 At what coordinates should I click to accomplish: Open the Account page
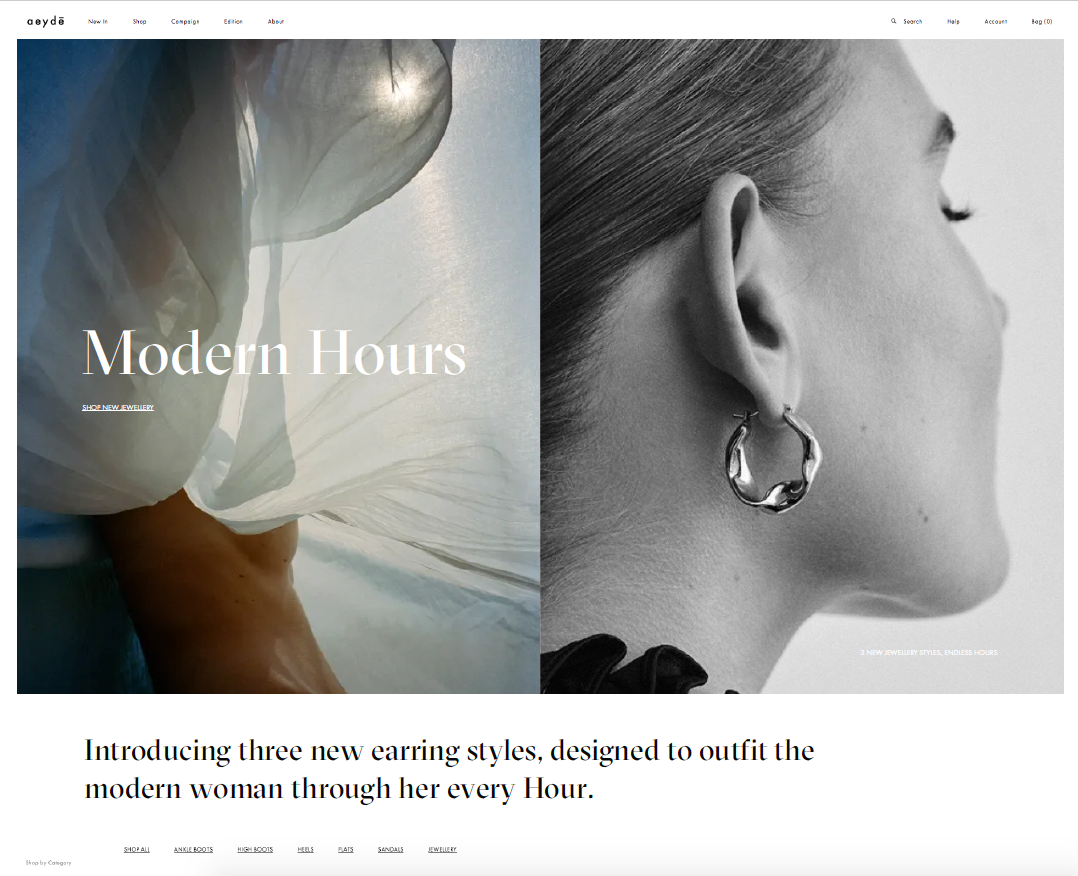coord(996,21)
